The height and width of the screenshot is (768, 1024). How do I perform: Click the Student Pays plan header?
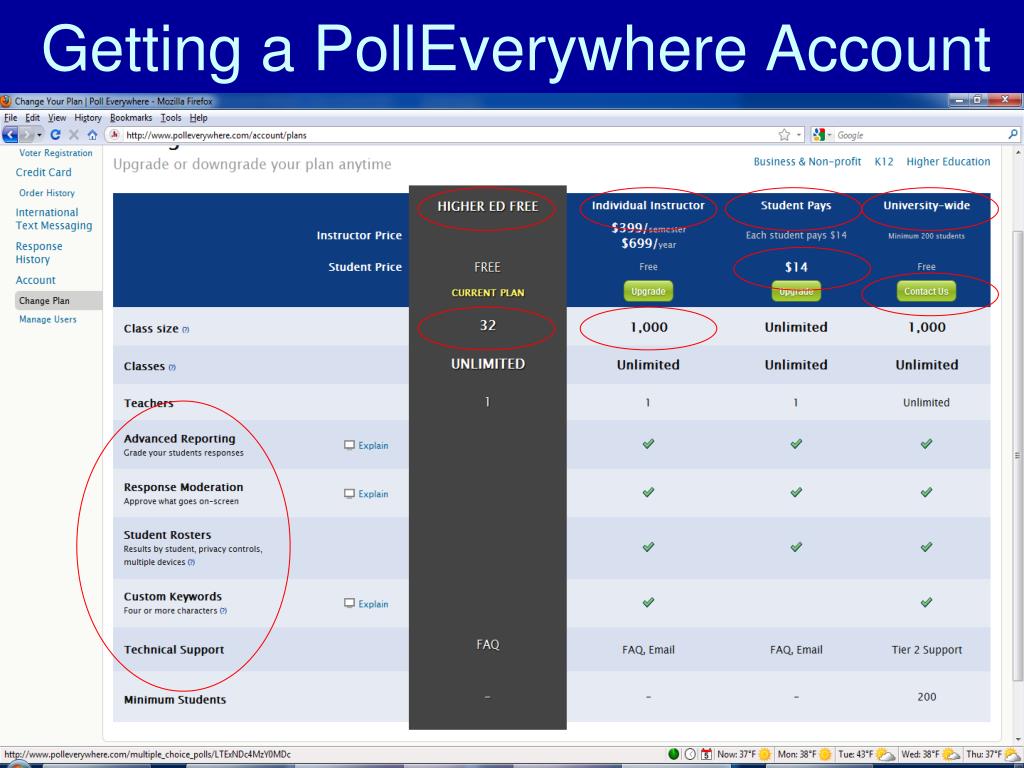click(796, 205)
